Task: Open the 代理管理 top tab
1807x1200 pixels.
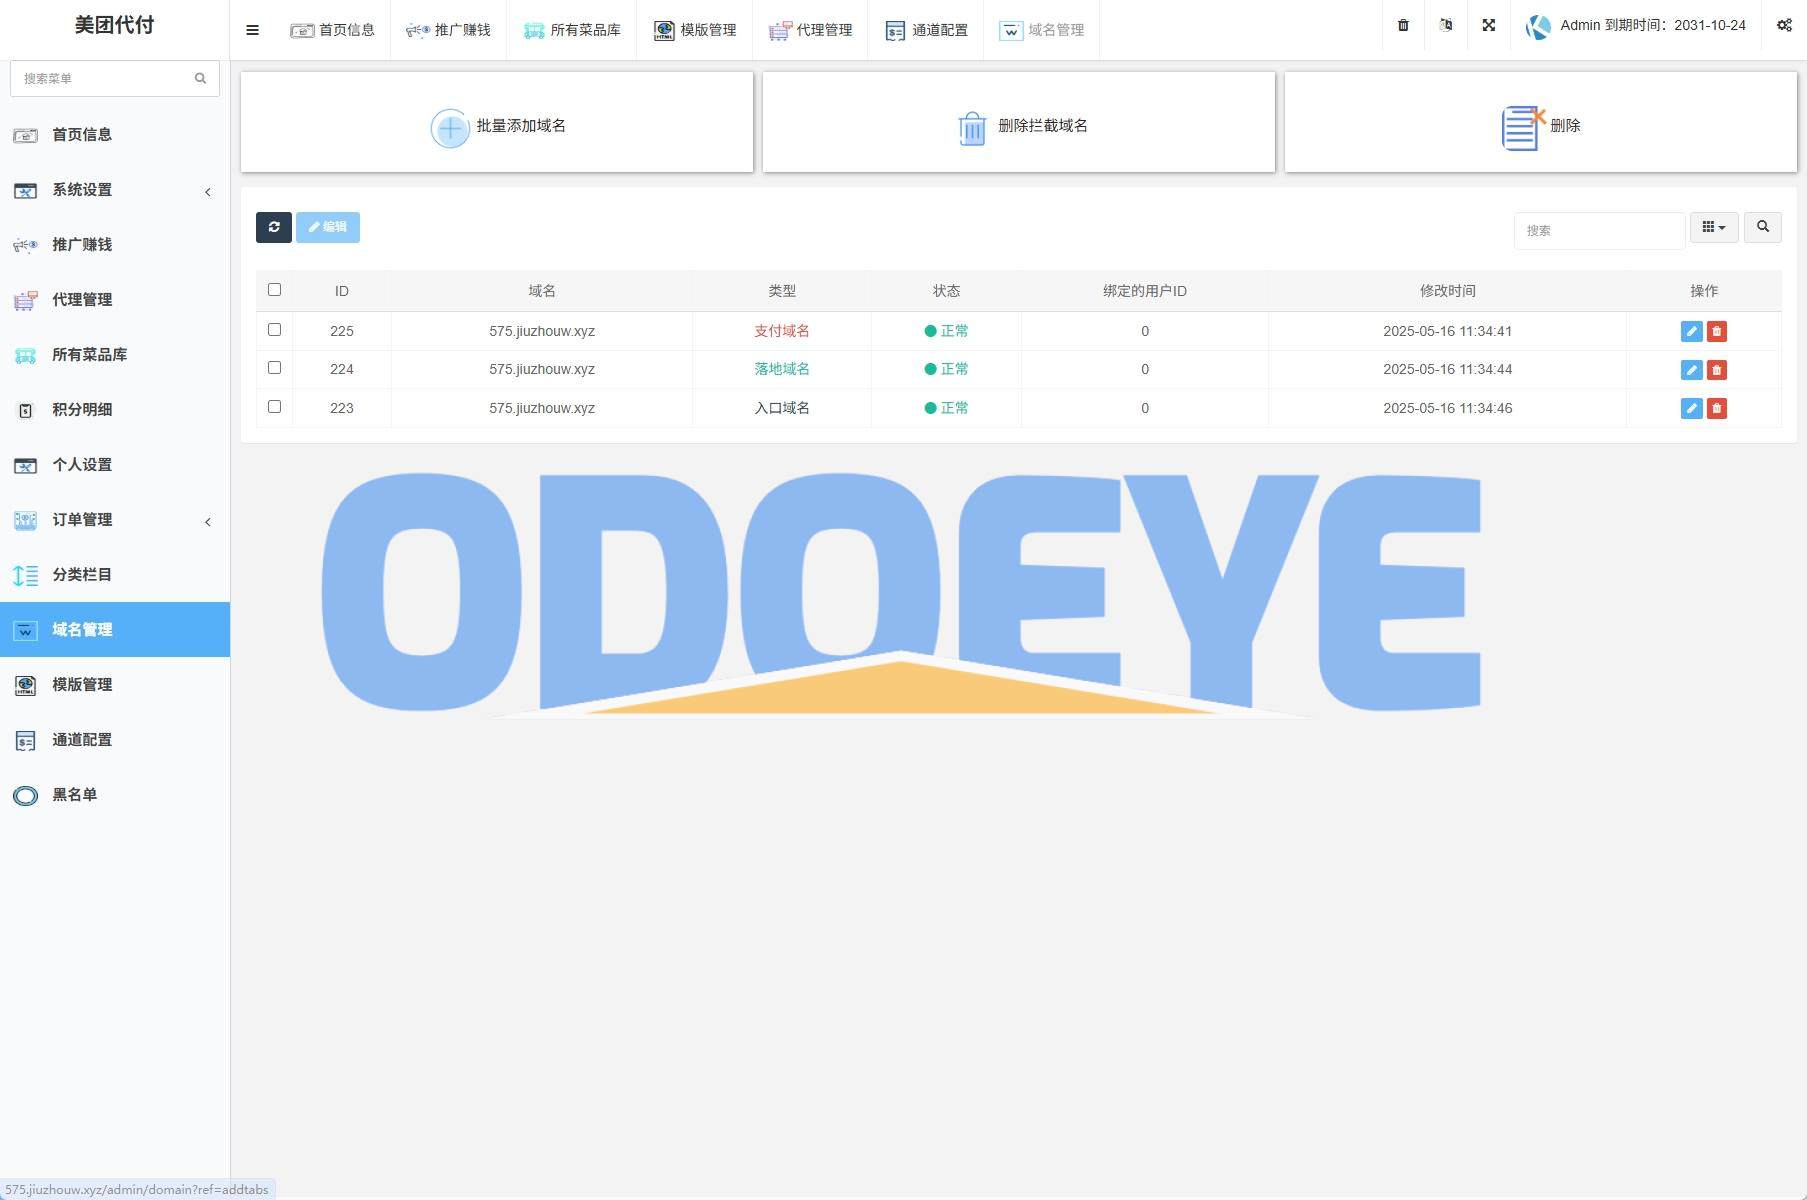Action: click(x=810, y=30)
